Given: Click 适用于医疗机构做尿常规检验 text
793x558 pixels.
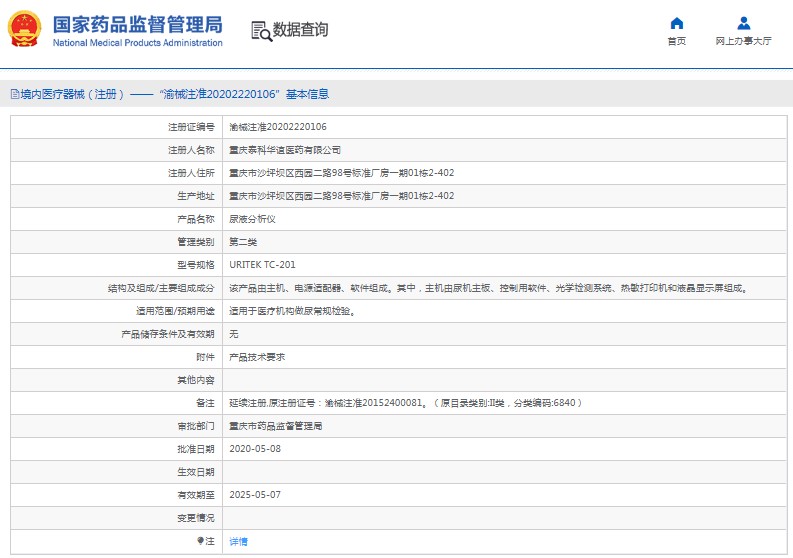Looking at the screenshot, I should (290, 311).
